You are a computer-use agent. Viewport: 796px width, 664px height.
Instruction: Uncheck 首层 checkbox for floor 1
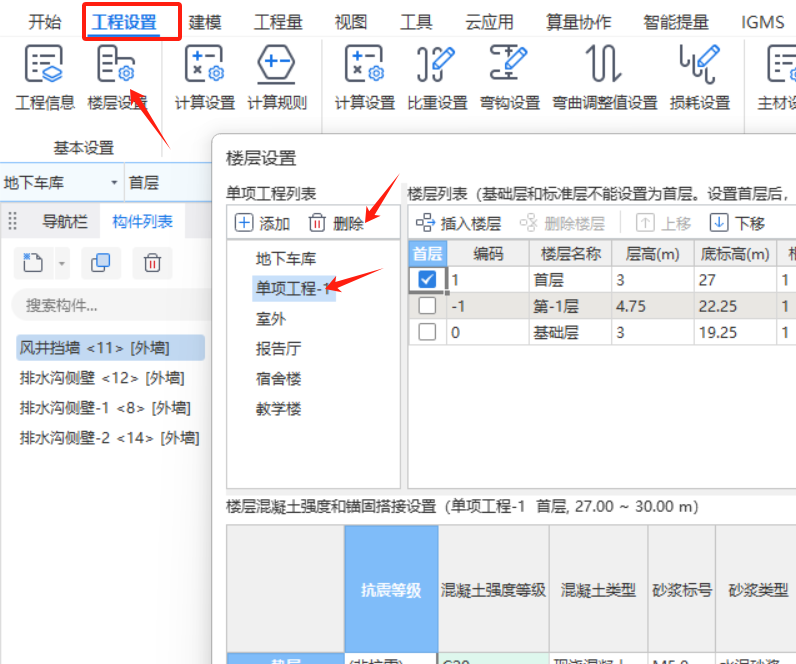(x=427, y=279)
